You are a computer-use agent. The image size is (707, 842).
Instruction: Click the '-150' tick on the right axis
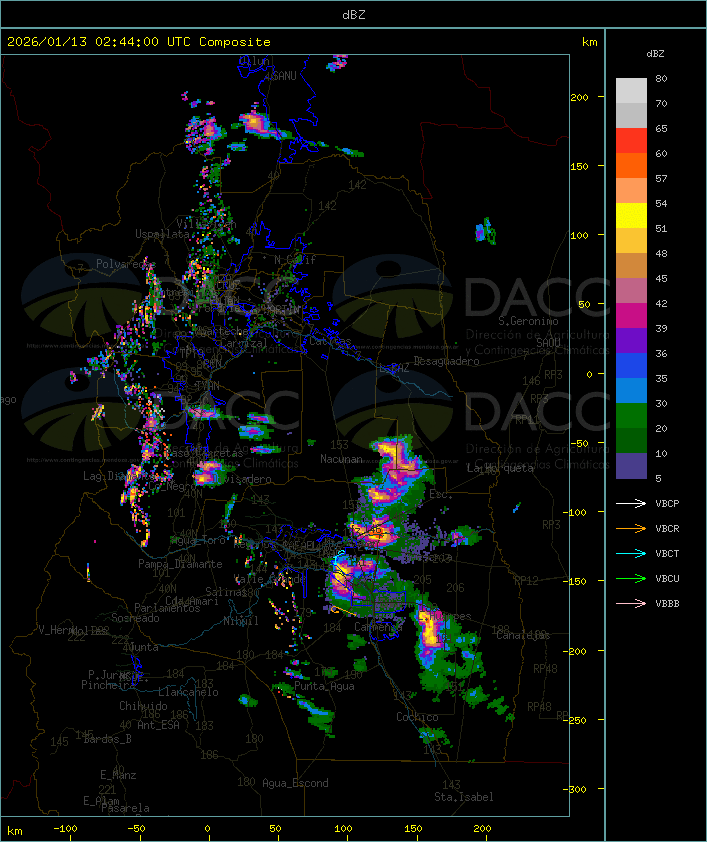tap(575, 581)
